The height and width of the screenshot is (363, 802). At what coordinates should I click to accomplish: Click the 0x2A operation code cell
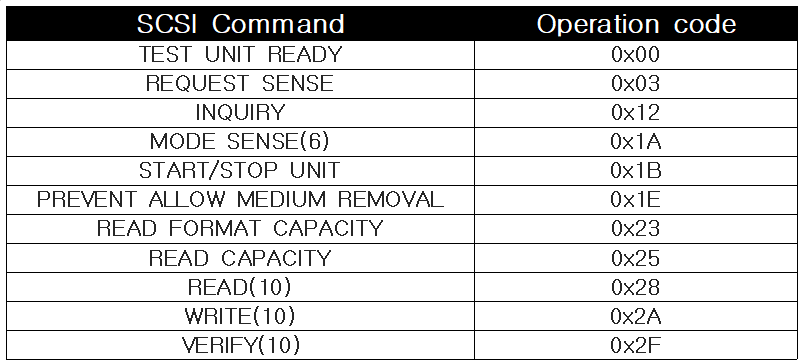click(x=636, y=316)
